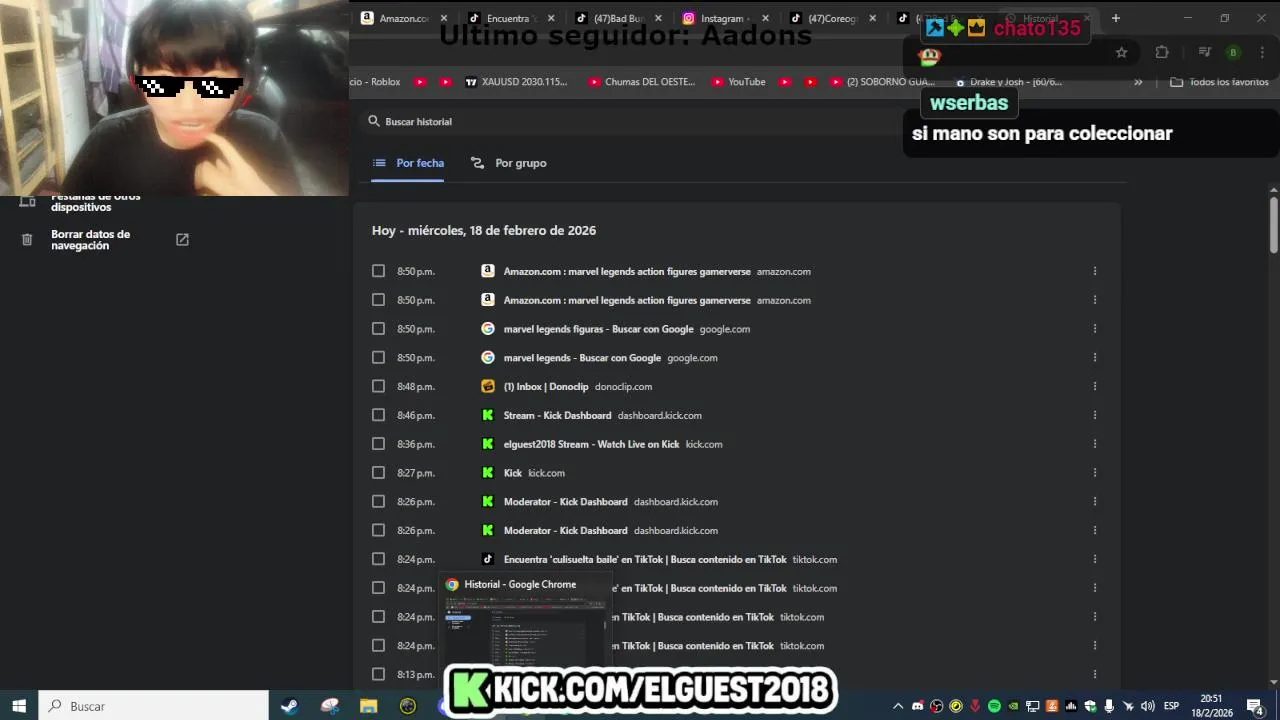Close the Amazon.com tab

coord(444,18)
